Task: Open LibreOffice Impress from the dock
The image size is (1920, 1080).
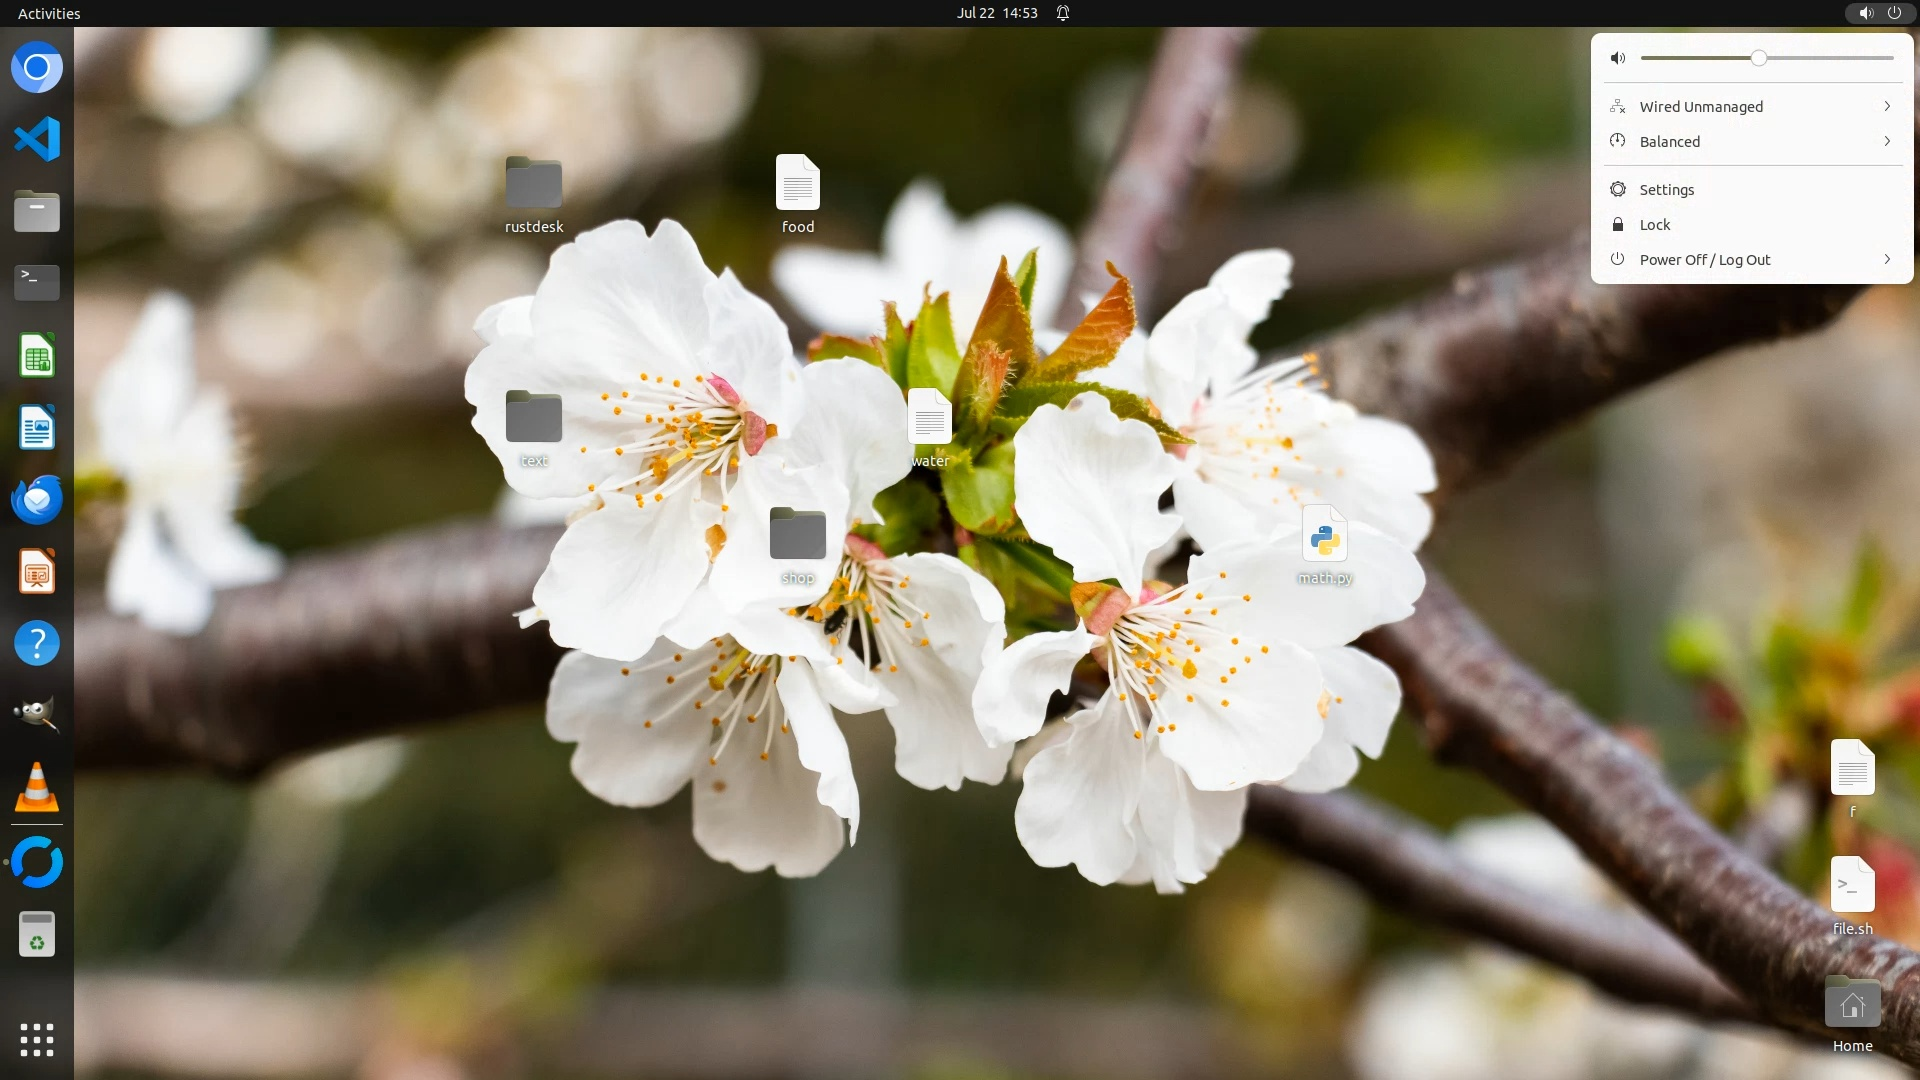Action: [x=37, y=572]
